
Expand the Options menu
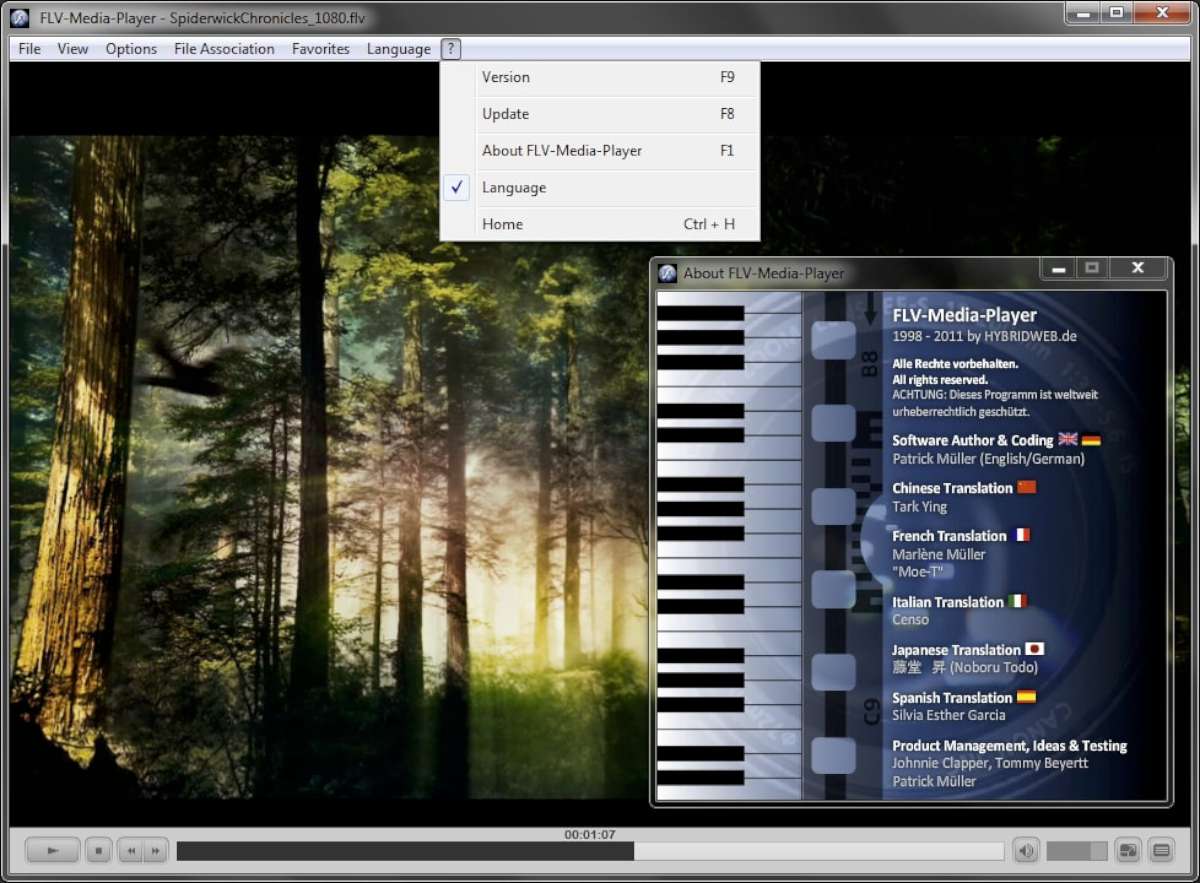click(131, 49)
